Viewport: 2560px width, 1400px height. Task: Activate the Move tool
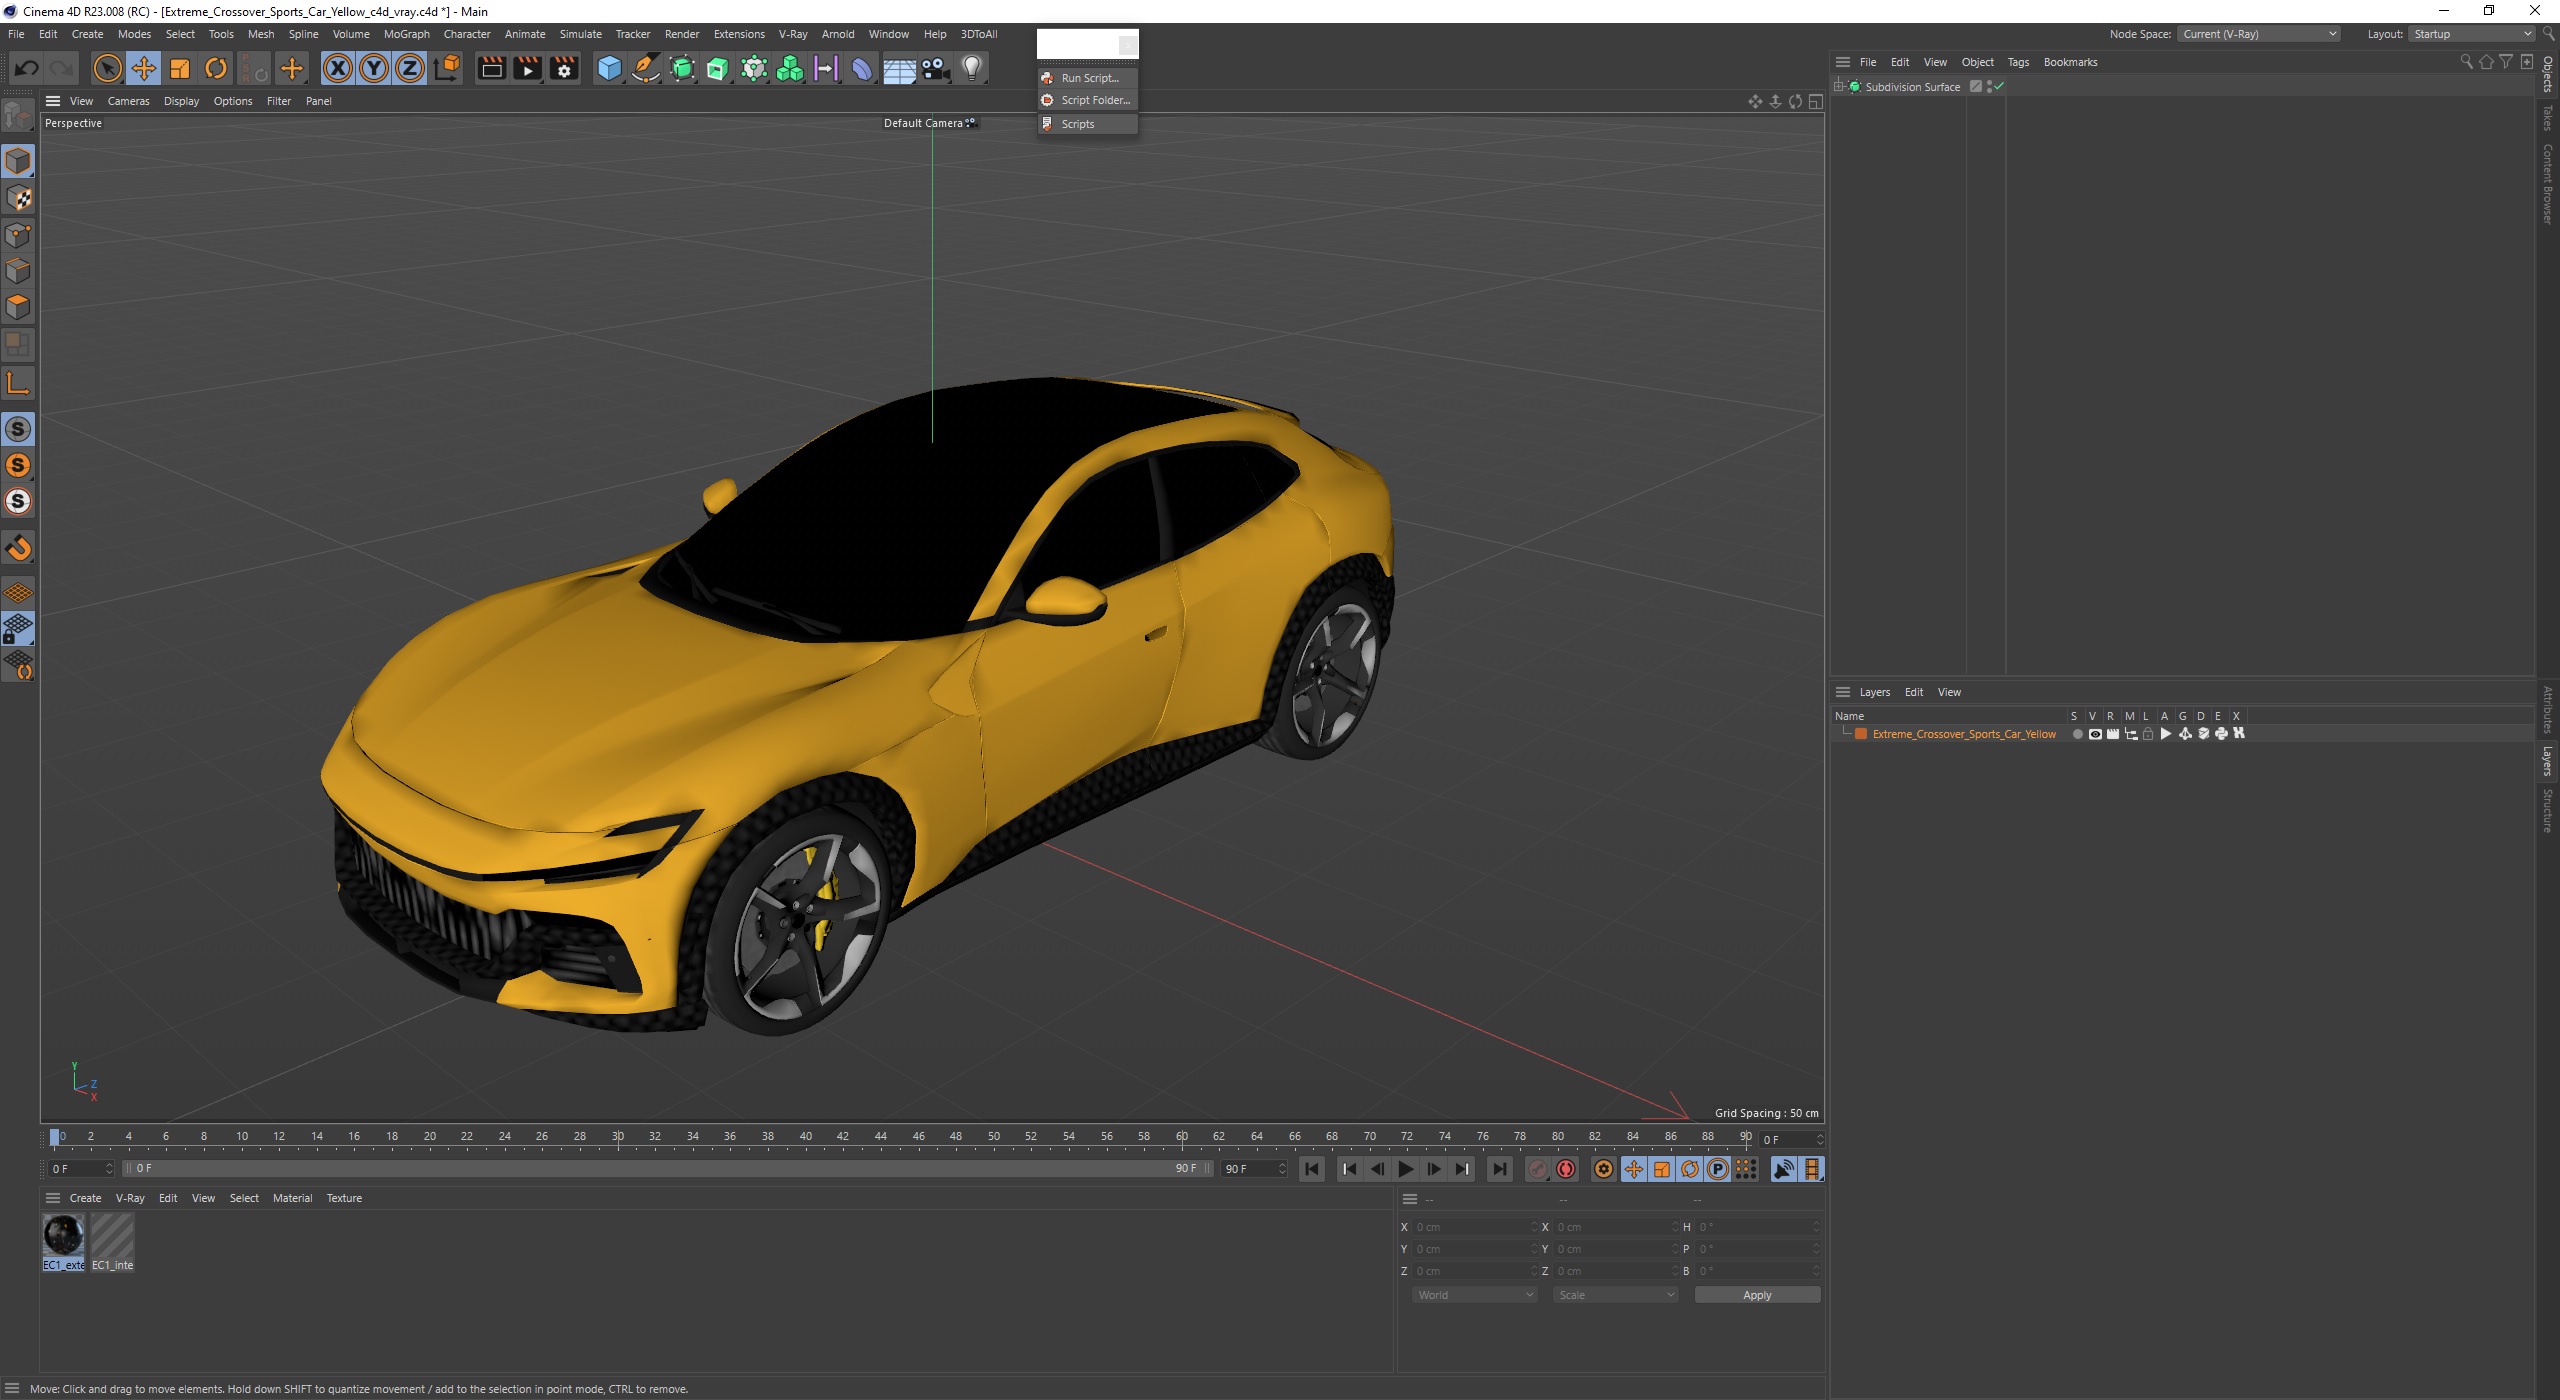144,68
